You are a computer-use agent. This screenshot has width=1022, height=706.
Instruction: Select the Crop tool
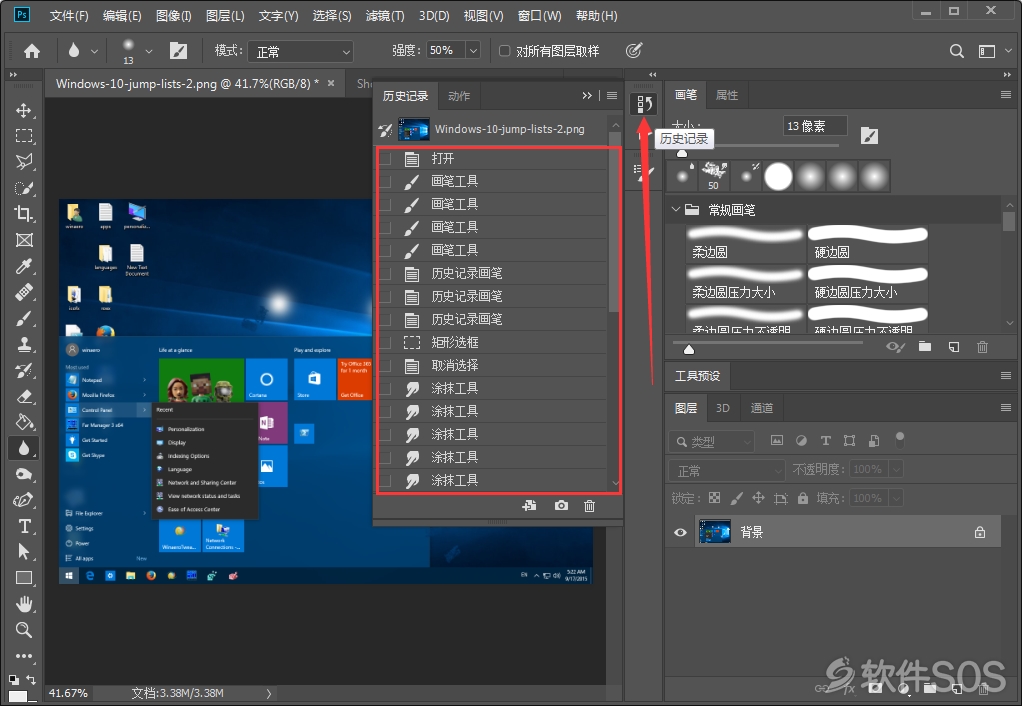pyautogui.click(x=24, y=214)
